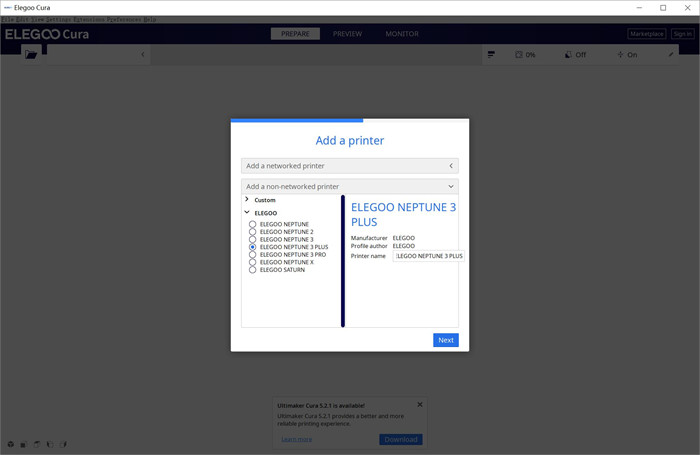Click the printer list vertical scrollbar
Image resolution: width=700 pixels, height=455 pixels.
click(x=343, y=261)
